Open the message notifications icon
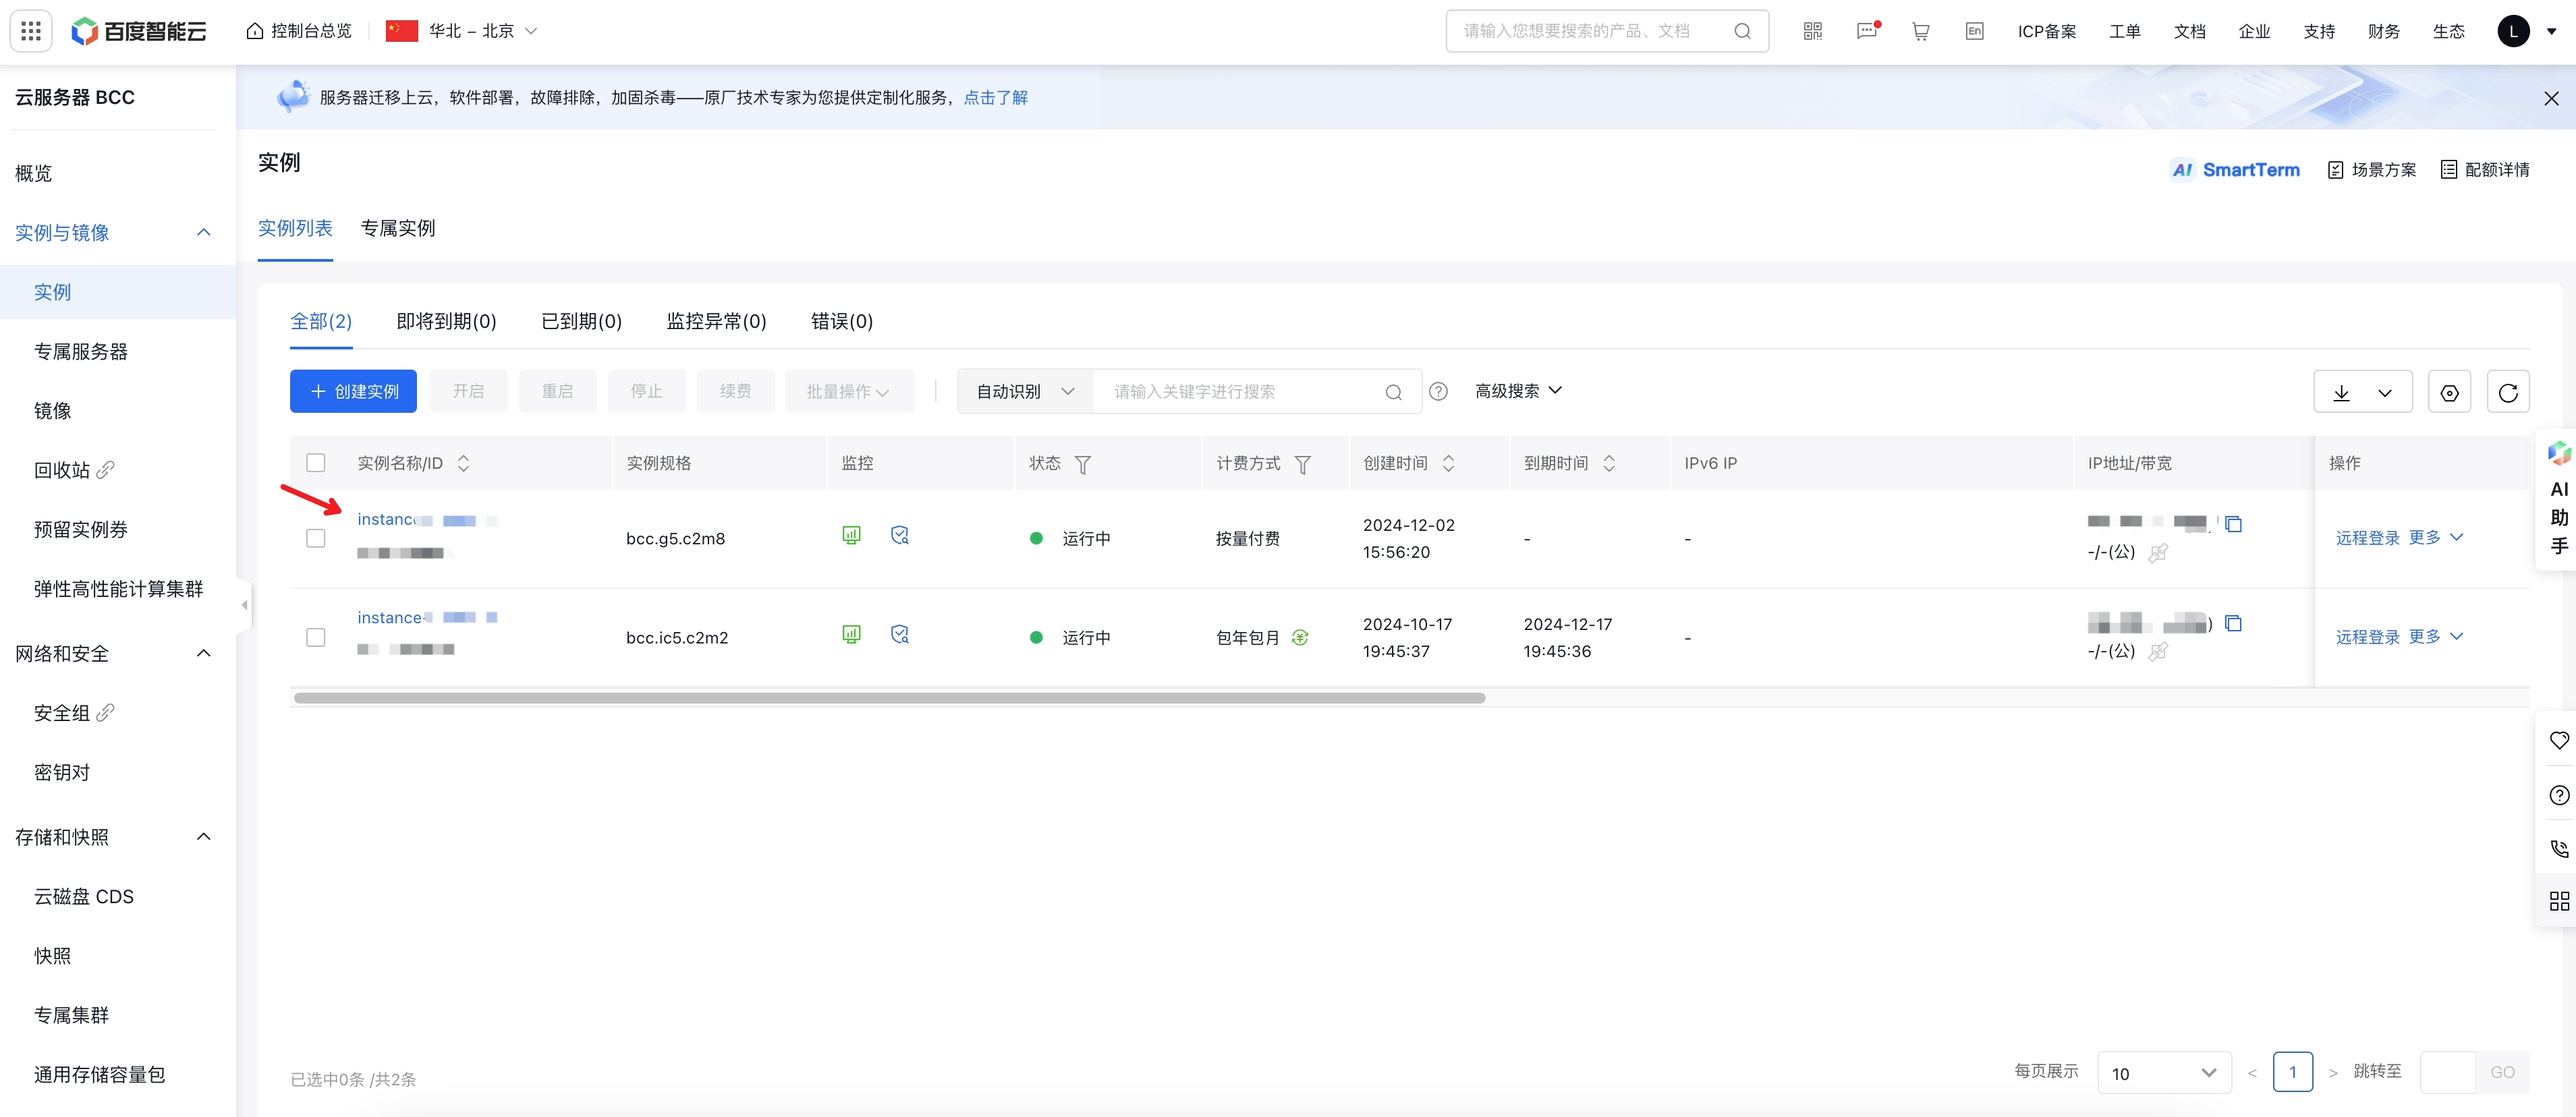Image resolution: width=2576 pixels, height=1117 pixels. [1866, 31]
